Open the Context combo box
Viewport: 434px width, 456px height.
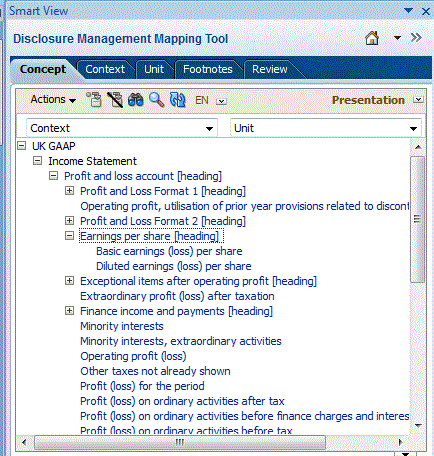[x=122, y=128]
